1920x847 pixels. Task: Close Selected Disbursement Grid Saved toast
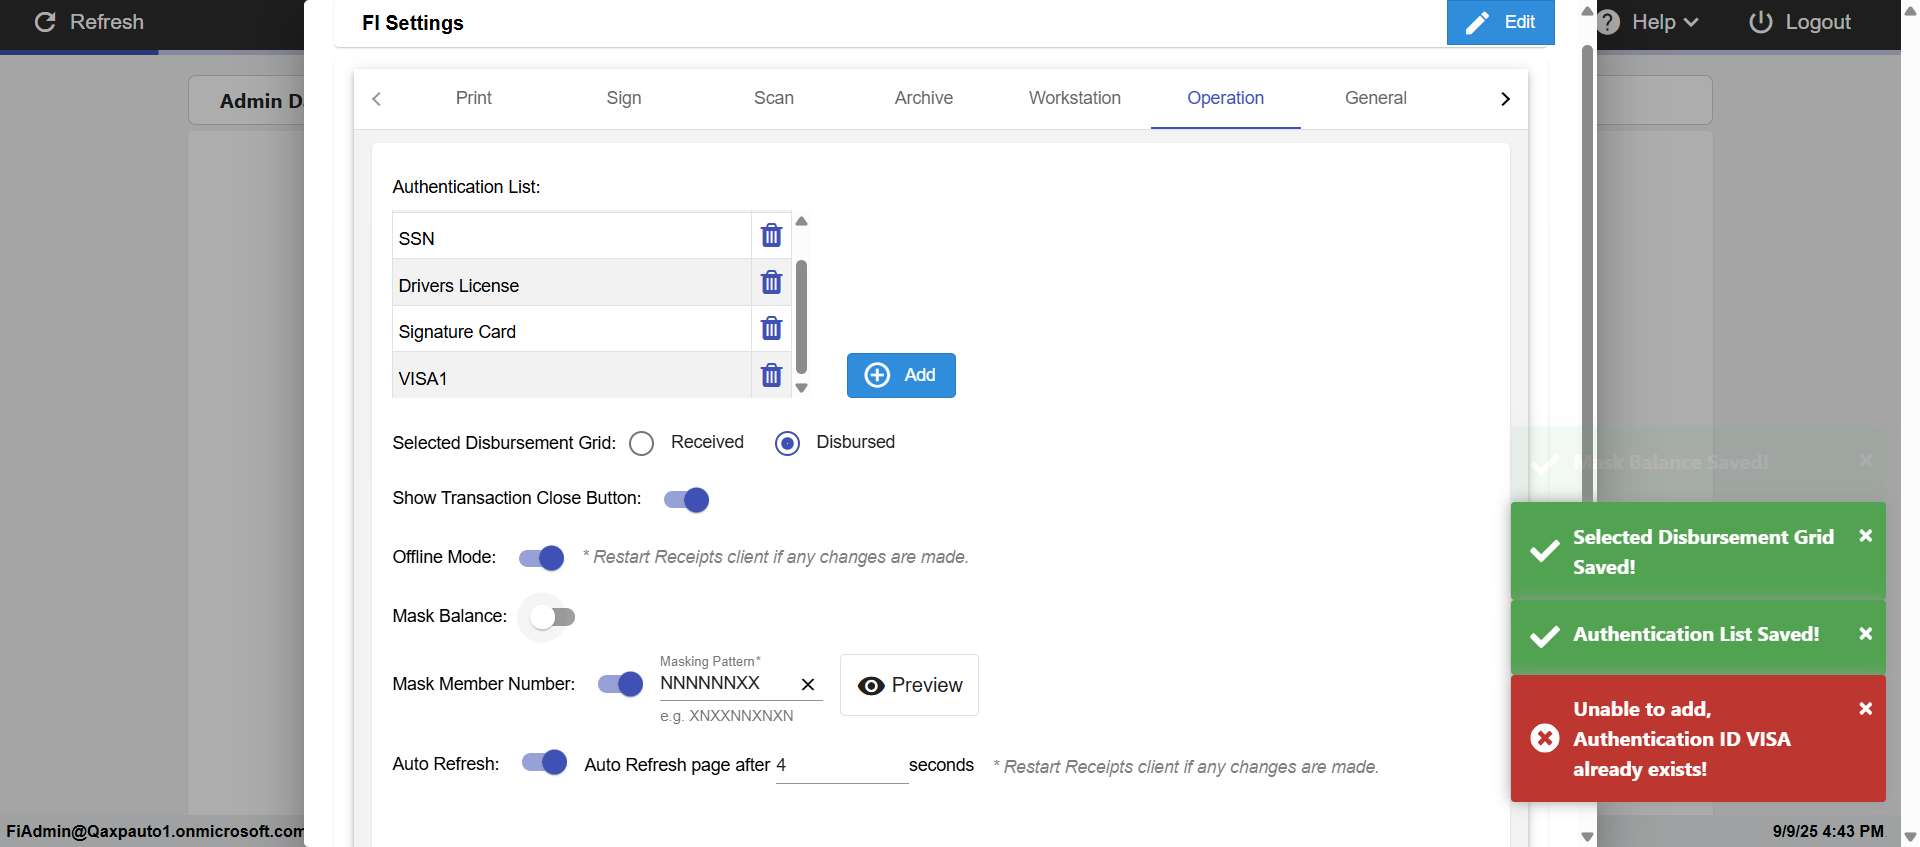(x=1865, y=536)
